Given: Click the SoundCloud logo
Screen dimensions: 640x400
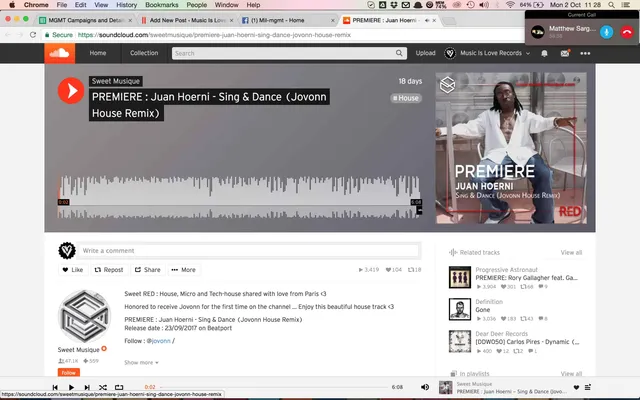Looking at the screenshot, I should 60,53.
